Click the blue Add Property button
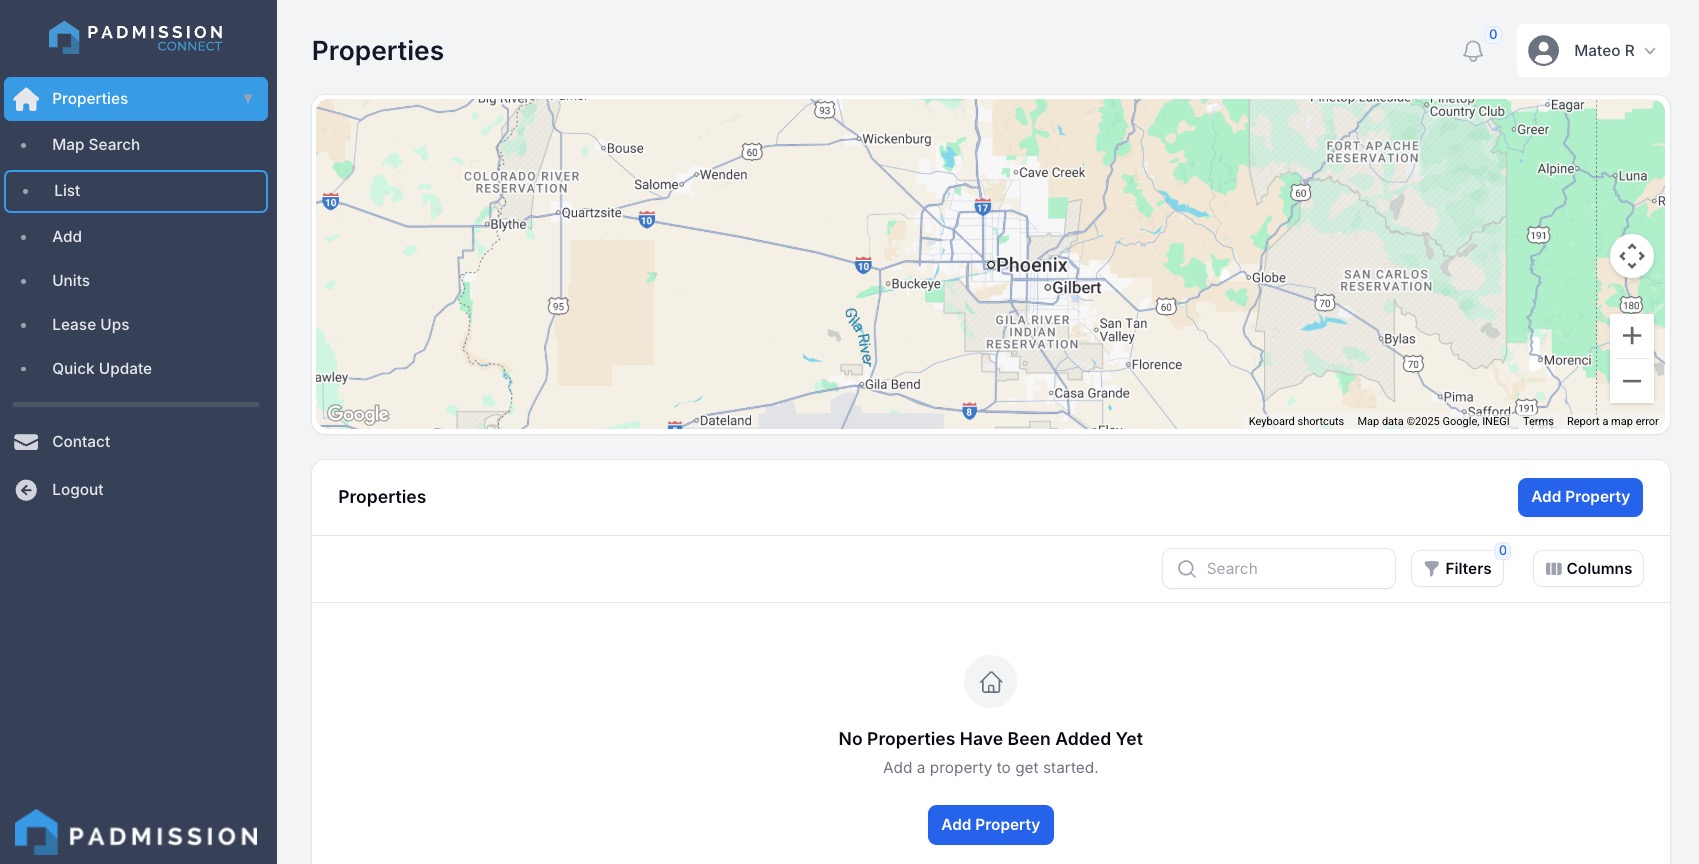Viewport: 1699px width, 864px height. tap(1580, 497)
